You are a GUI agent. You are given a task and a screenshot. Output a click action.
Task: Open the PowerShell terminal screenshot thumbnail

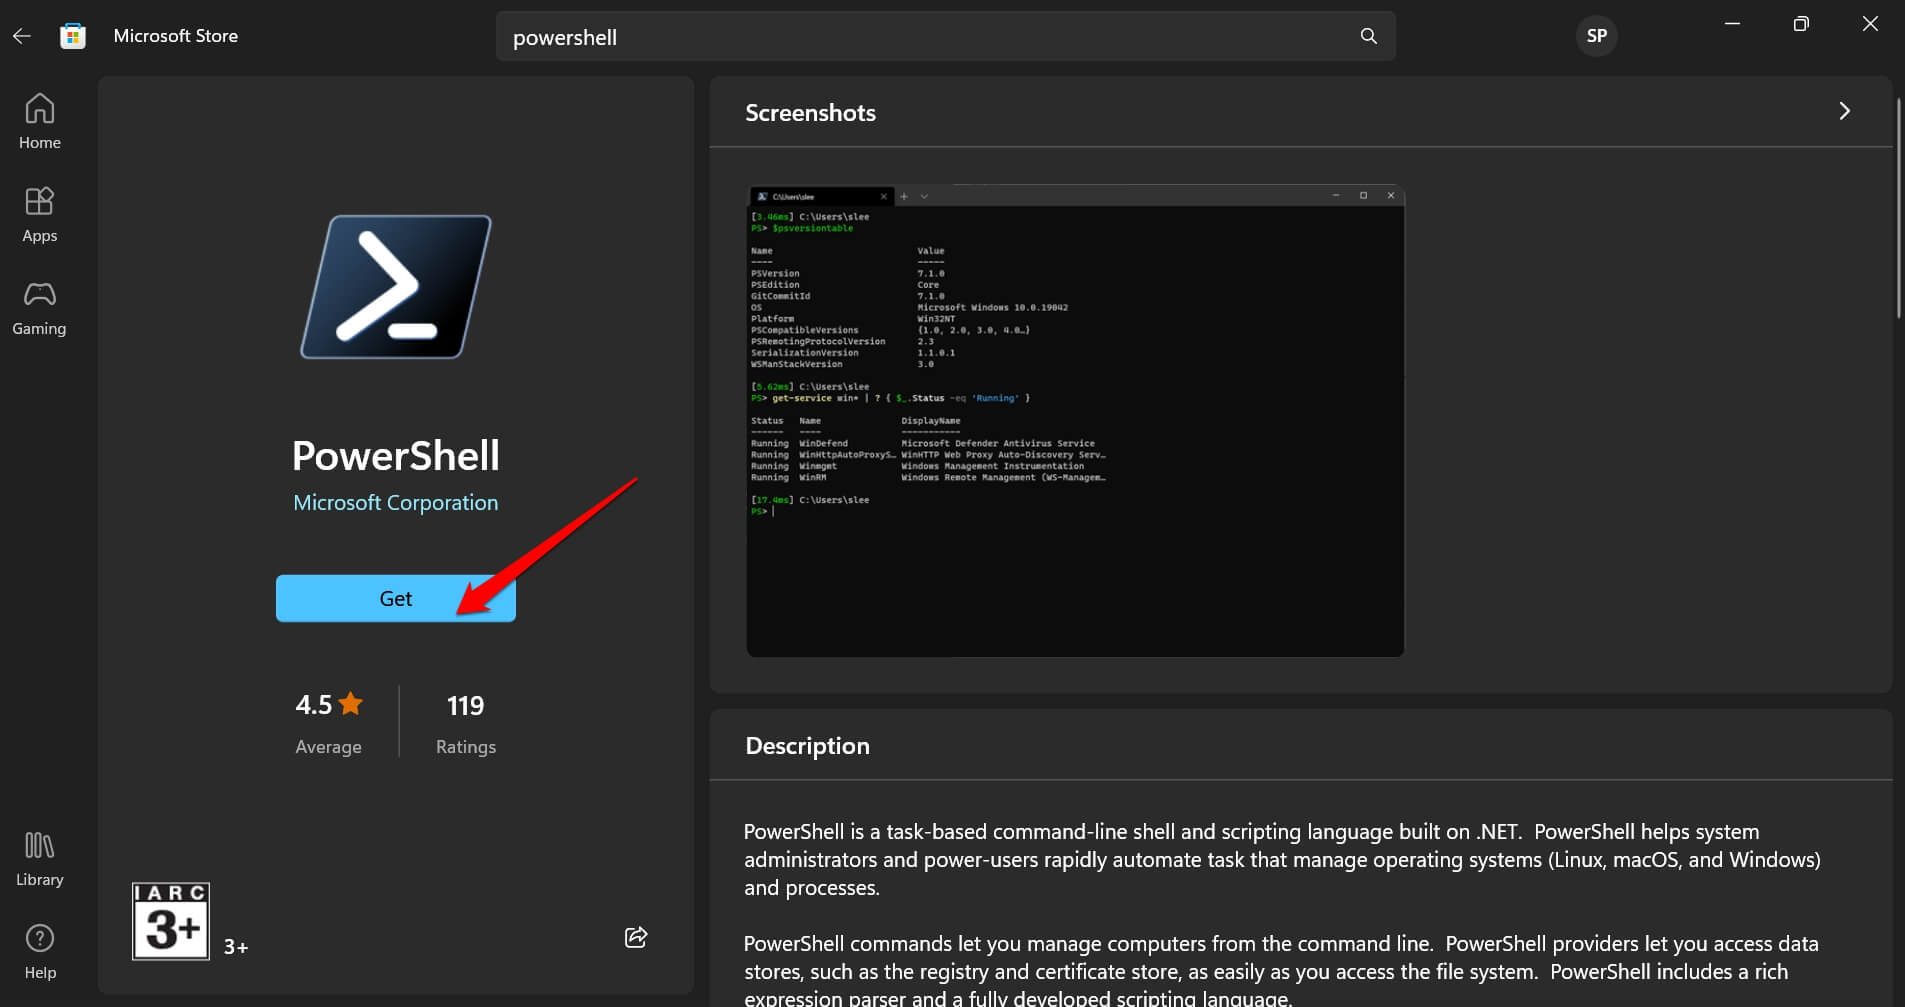[x=1075, y=421]
